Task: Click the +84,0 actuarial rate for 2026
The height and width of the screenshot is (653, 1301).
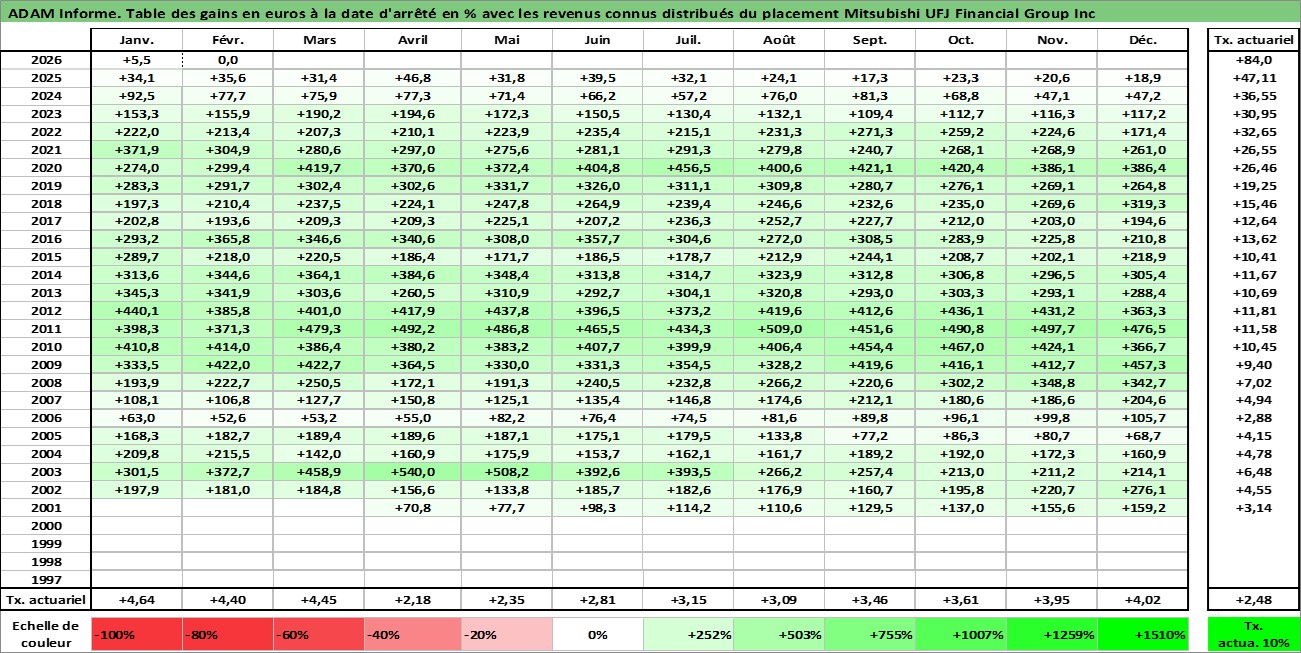Action: pyautogui.click(x=1253, y=59)
